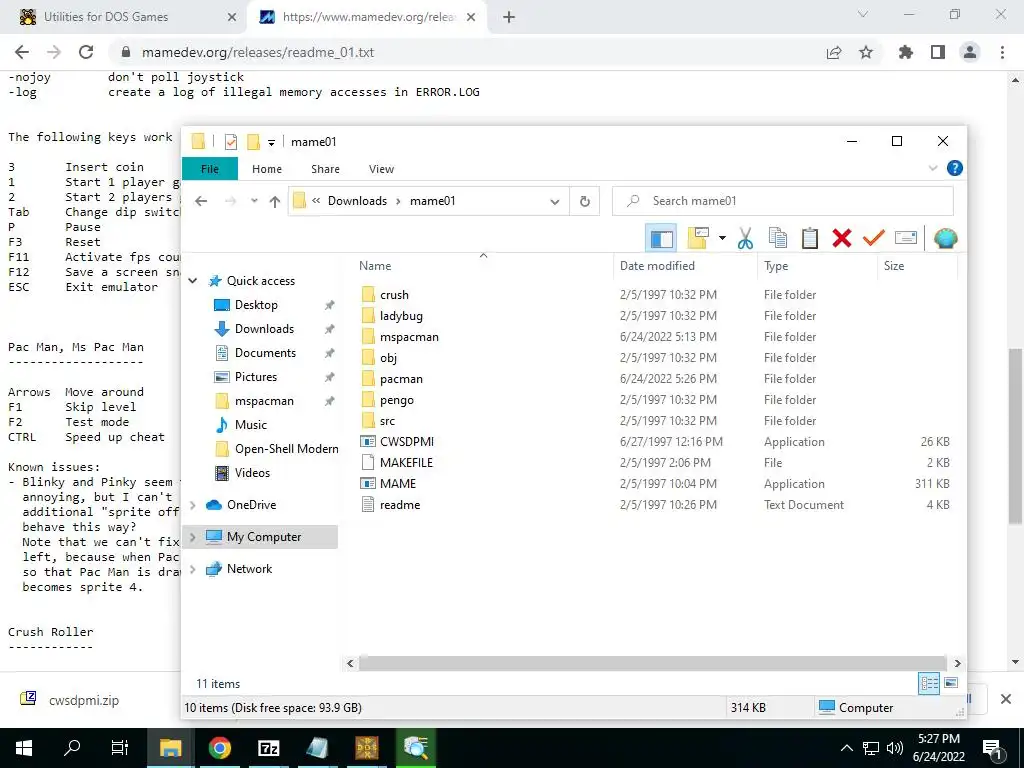Click the folder options toolbar icon
This screenshot has width=1024, height=768.
point(697,238)
